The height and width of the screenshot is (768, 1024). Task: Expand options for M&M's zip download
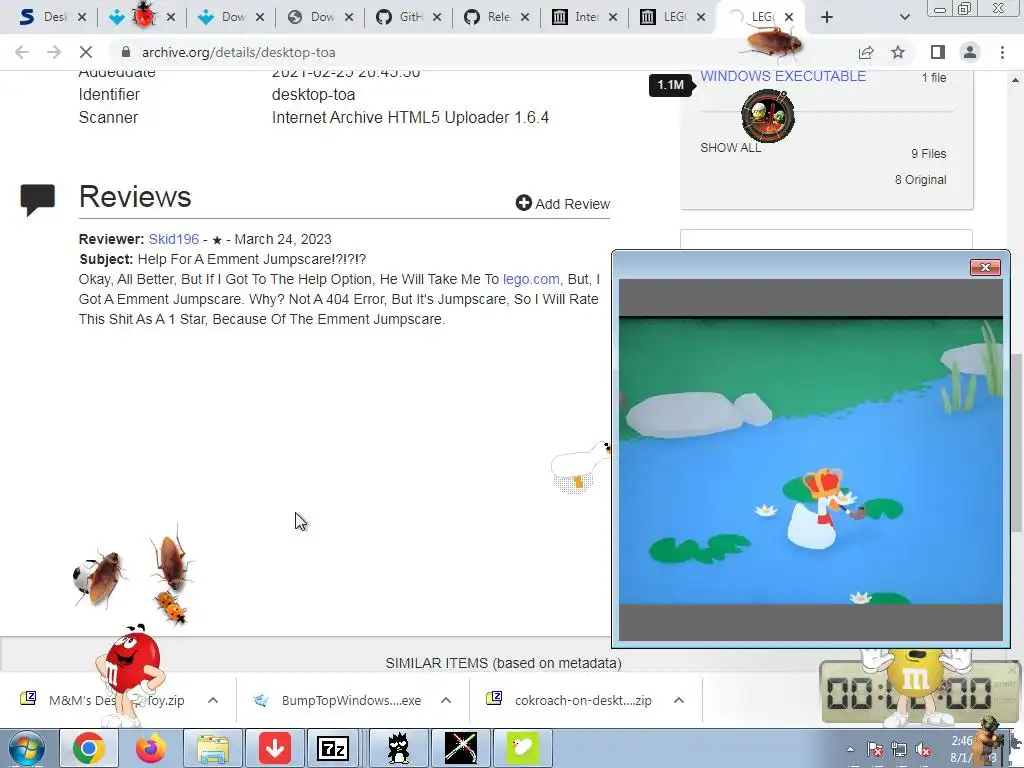point(213,700)
